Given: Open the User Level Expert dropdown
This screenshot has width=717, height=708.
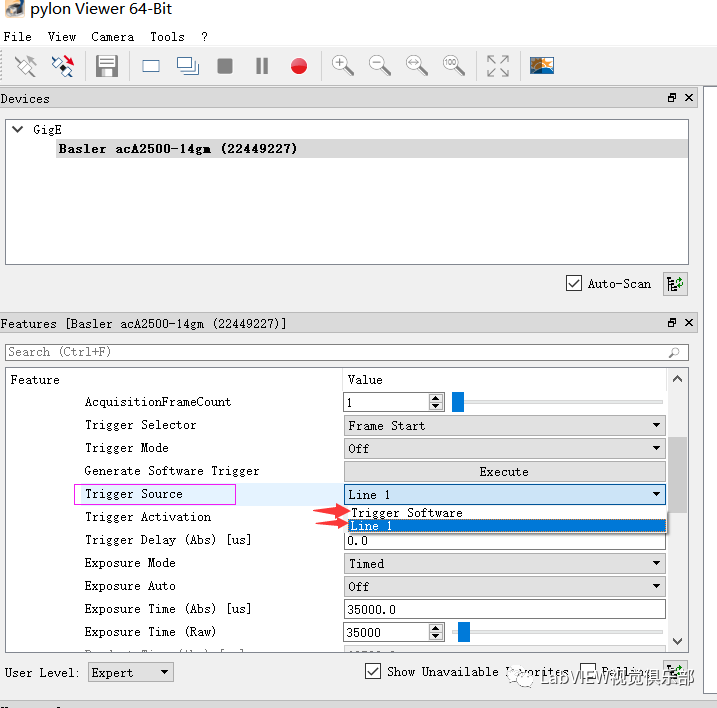Looking at the screenshot, I should point(130,672).
